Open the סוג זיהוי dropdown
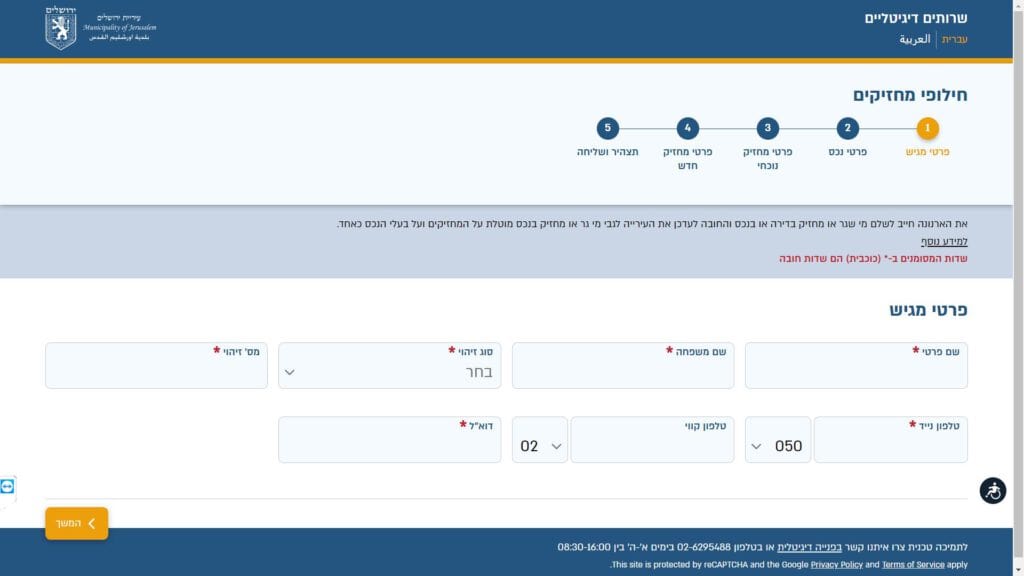Screen dimensions: 1024x576 click(x=389, y=372)
